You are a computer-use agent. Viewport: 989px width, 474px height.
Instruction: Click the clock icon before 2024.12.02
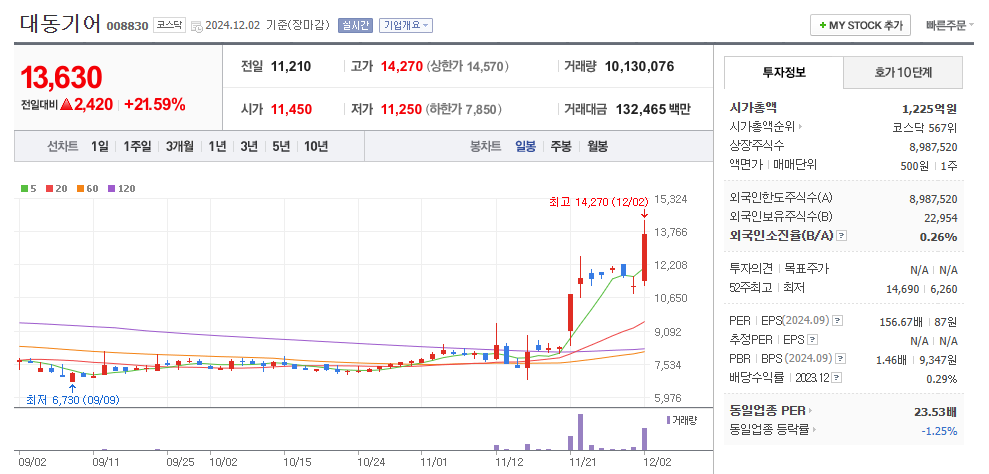tap(196, 26)
